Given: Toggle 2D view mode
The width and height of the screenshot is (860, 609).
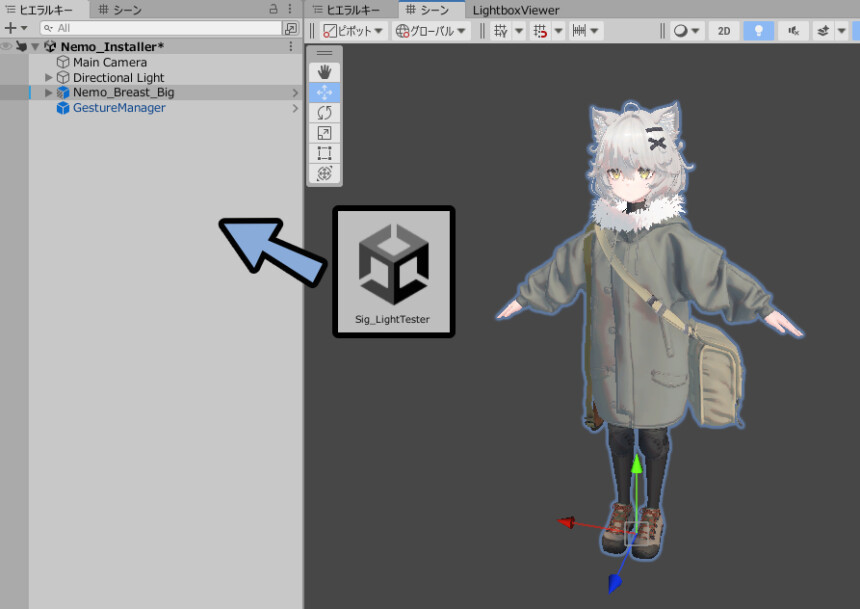Looking at the screenshot, I should [724, 31].
